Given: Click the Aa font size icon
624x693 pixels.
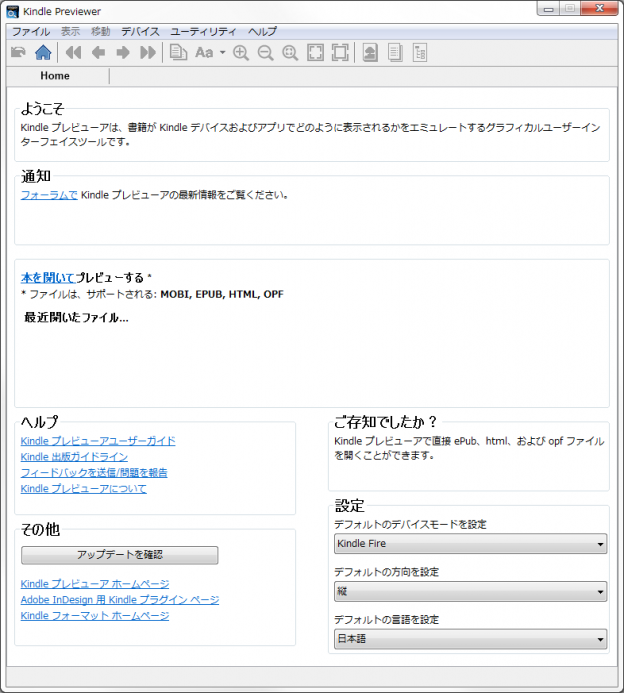Looking at the screenshot, I should [204, 53].
